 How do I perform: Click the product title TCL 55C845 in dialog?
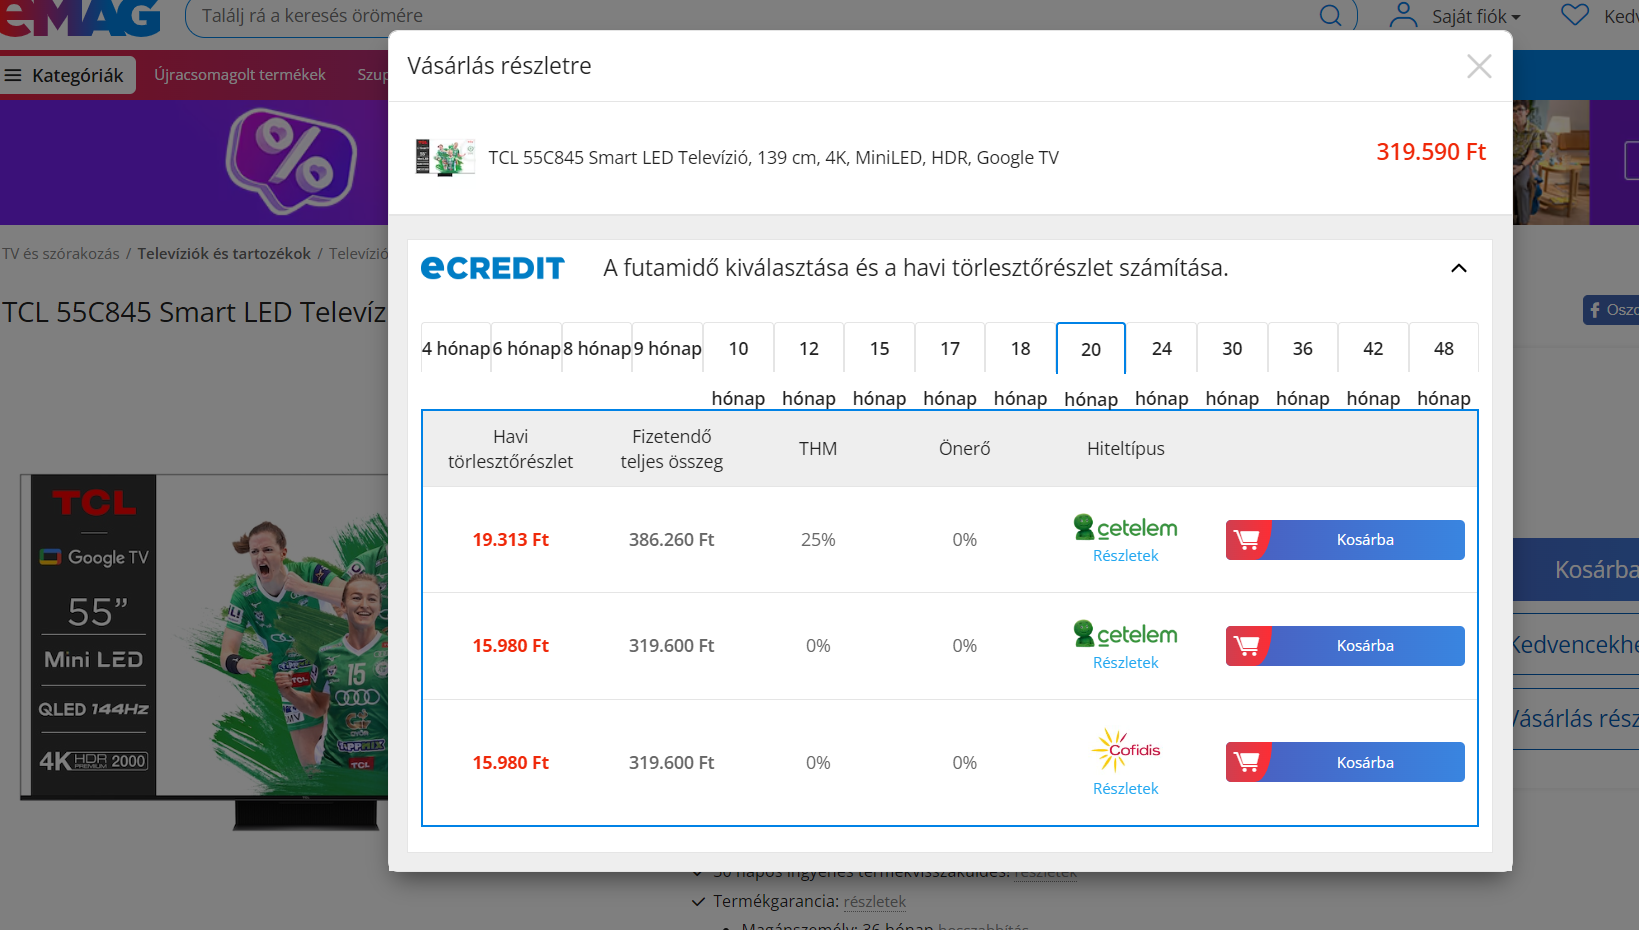[x=773, y=158]
